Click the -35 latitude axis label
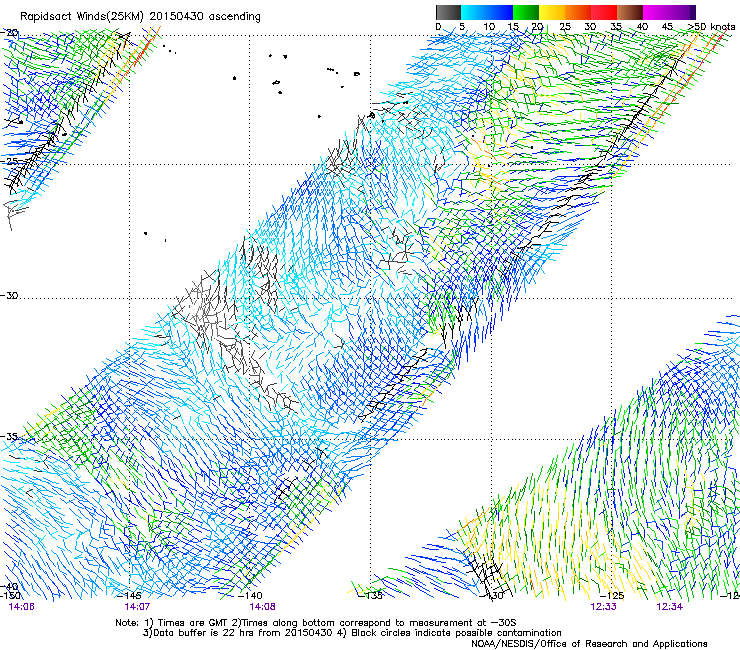 tap(9, 437)
